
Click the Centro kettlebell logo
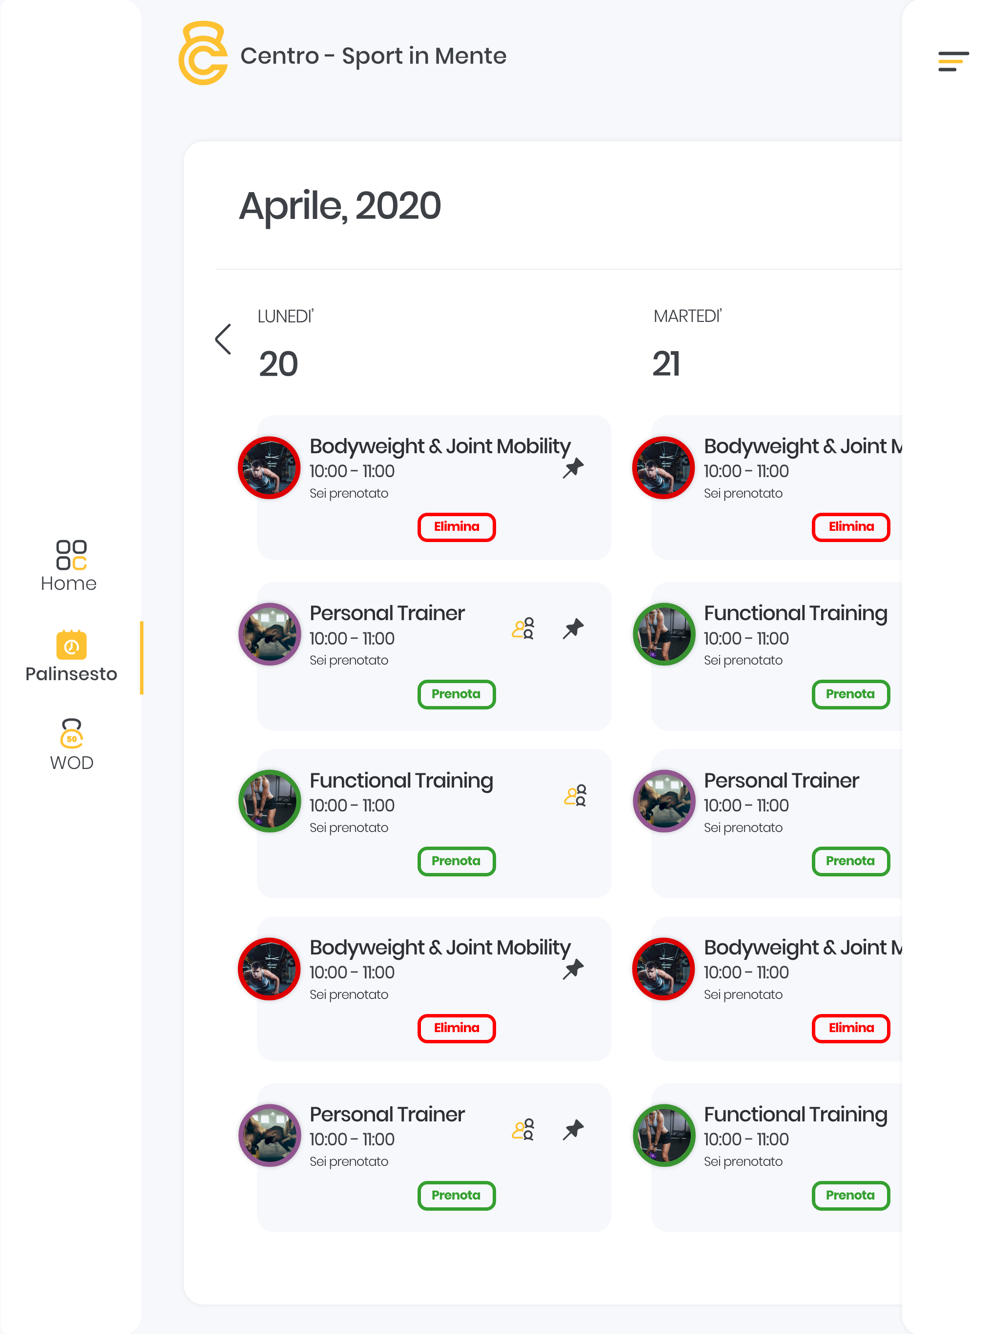203,54
